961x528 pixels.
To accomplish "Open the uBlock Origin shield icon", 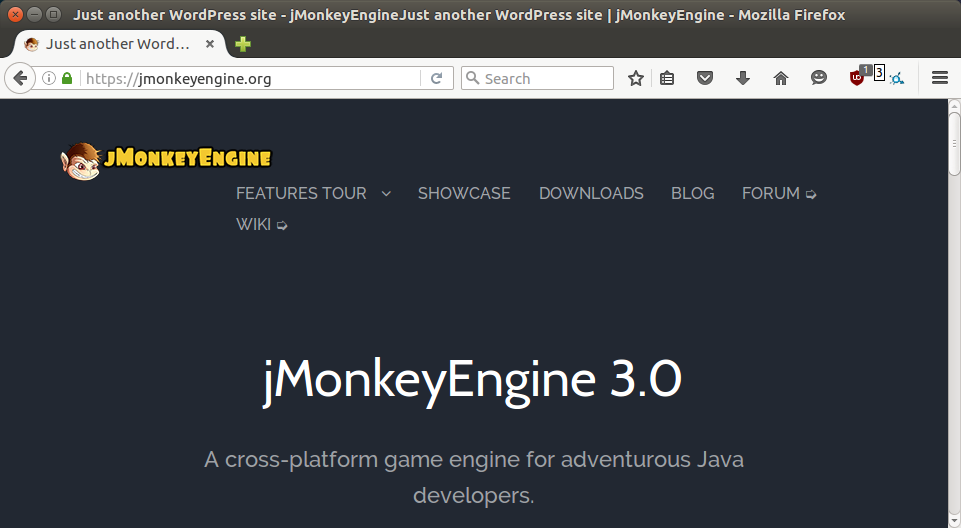I will [857, 77].
